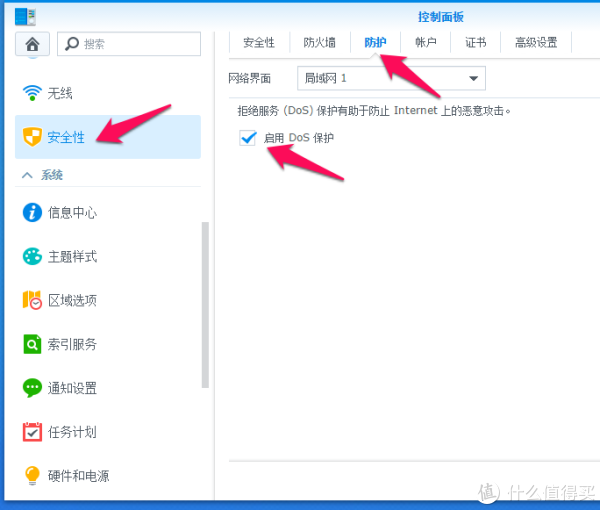Open 信息中心 info icon
This screenshot has width=600, height=510.
32,212
